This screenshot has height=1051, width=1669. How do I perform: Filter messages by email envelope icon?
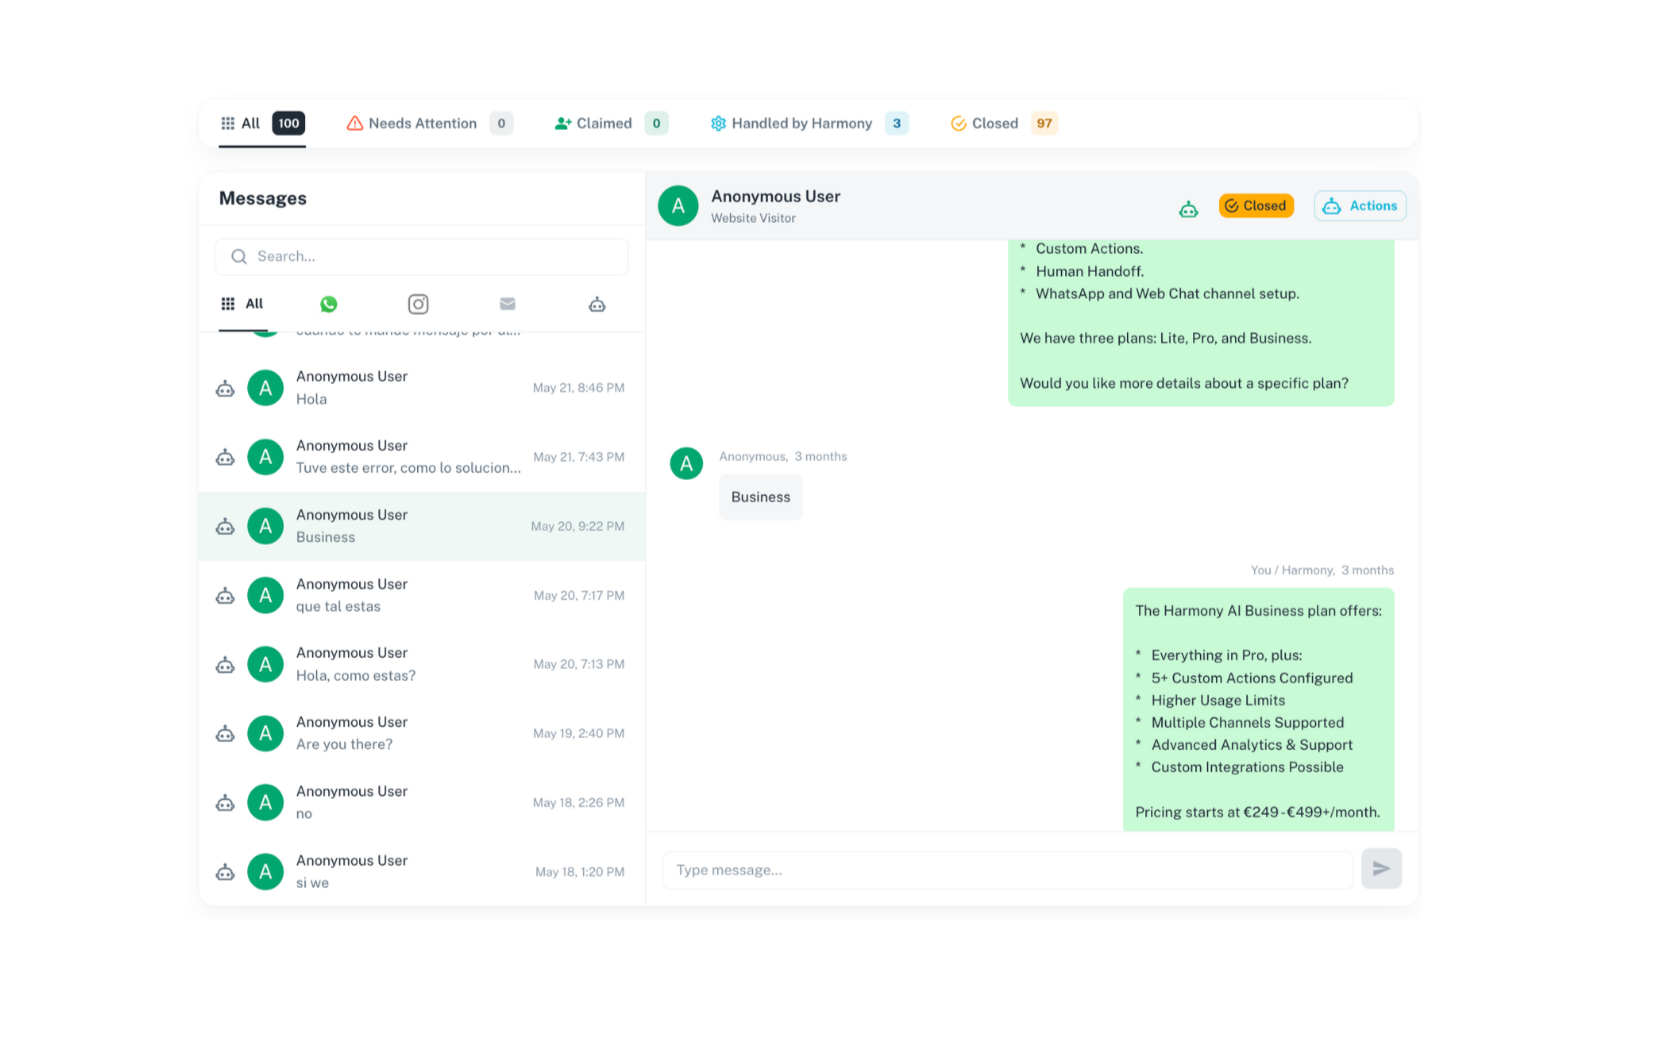click(507, 304)
